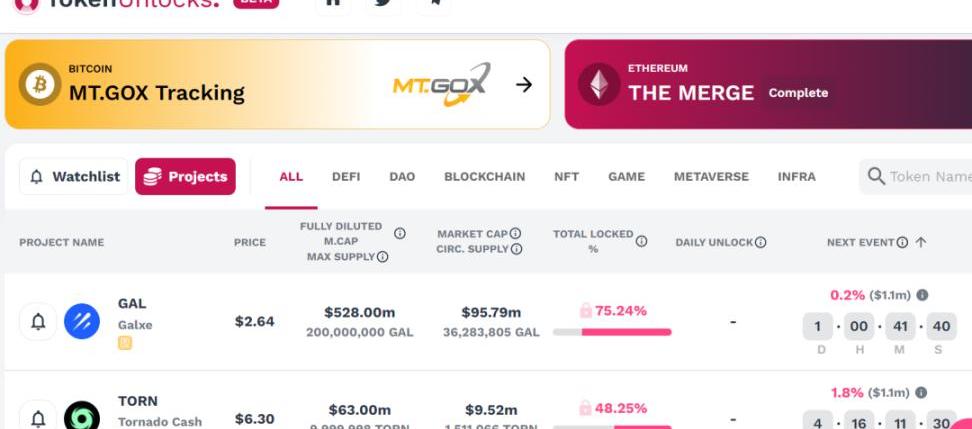Focus the Token Name search field
This screenshot has width=972, height=429.
916,177
